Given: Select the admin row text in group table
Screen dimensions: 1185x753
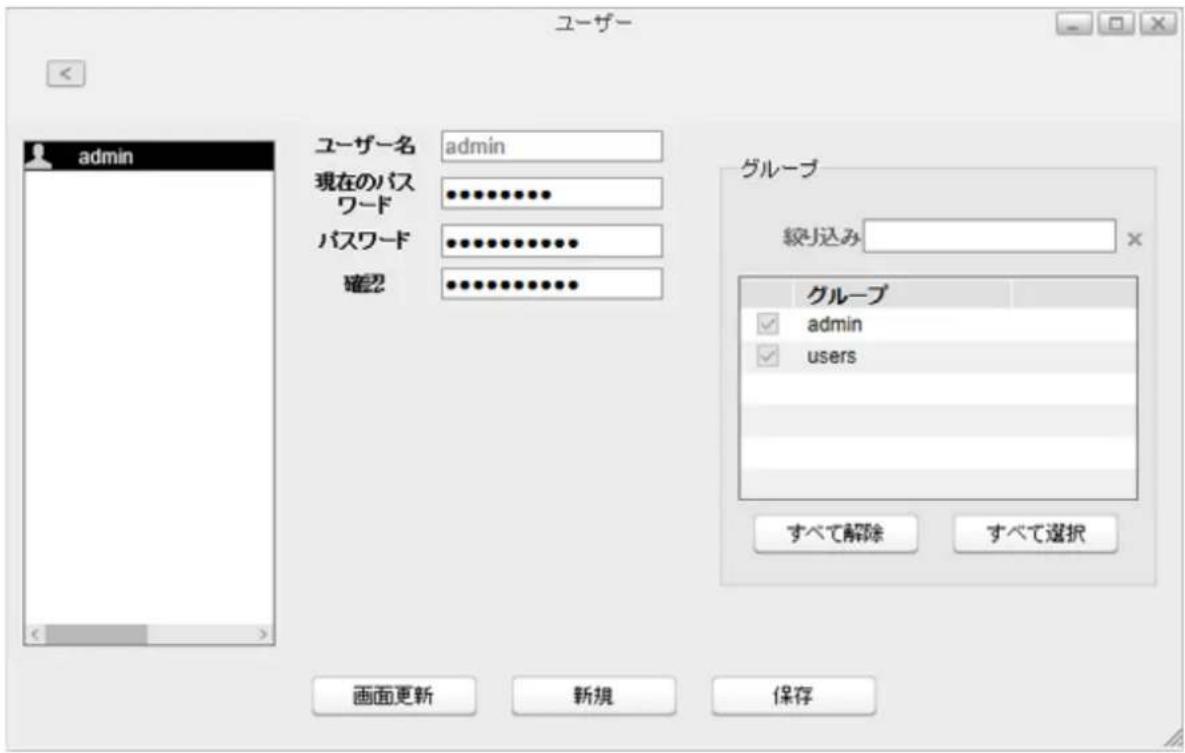Looking at the screenshot, I should coord(834,324).
